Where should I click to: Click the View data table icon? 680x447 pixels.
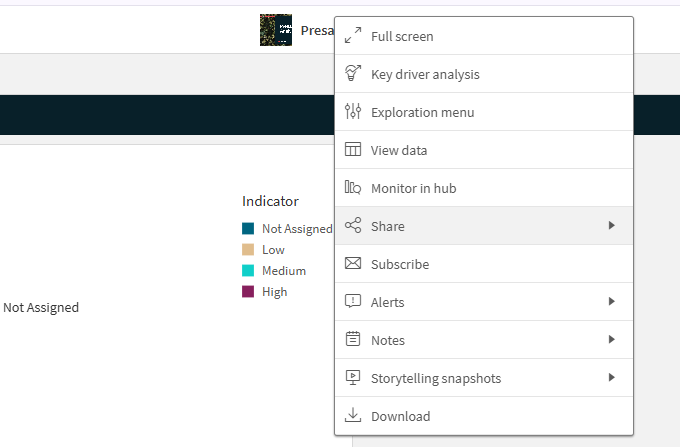pos(352,150)
